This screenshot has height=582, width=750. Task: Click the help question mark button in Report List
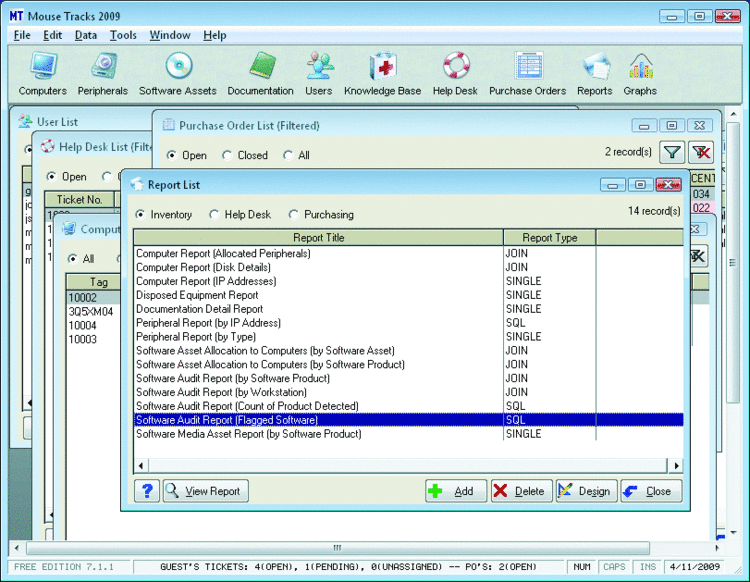[x=147, y=491]
